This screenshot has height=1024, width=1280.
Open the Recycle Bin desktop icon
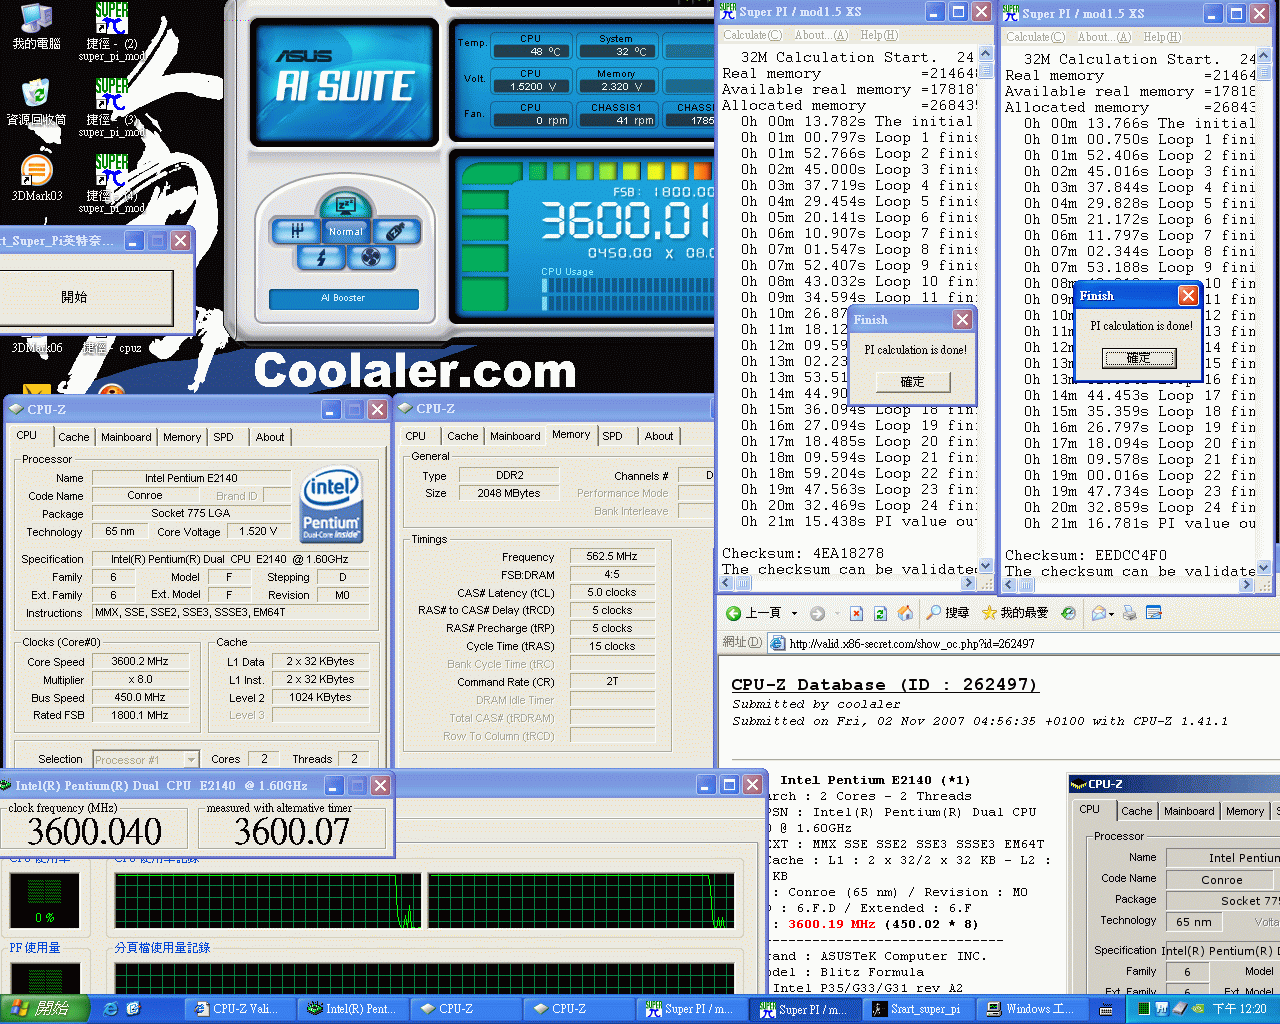37,102
